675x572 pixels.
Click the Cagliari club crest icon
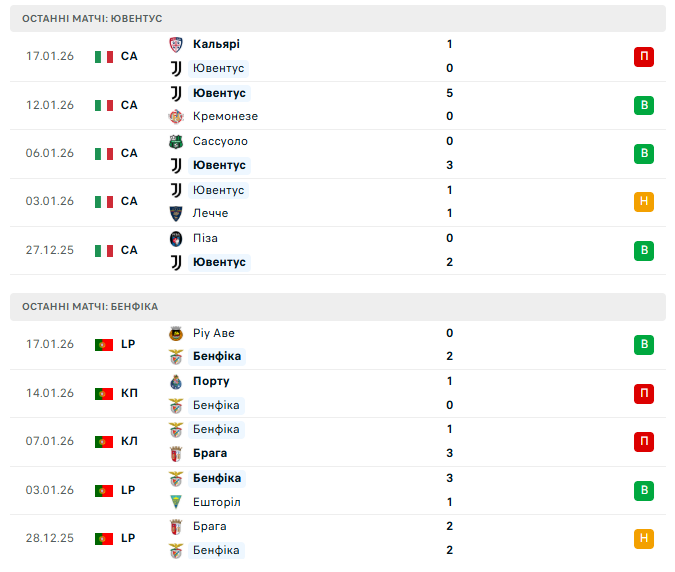click(176, 44)
